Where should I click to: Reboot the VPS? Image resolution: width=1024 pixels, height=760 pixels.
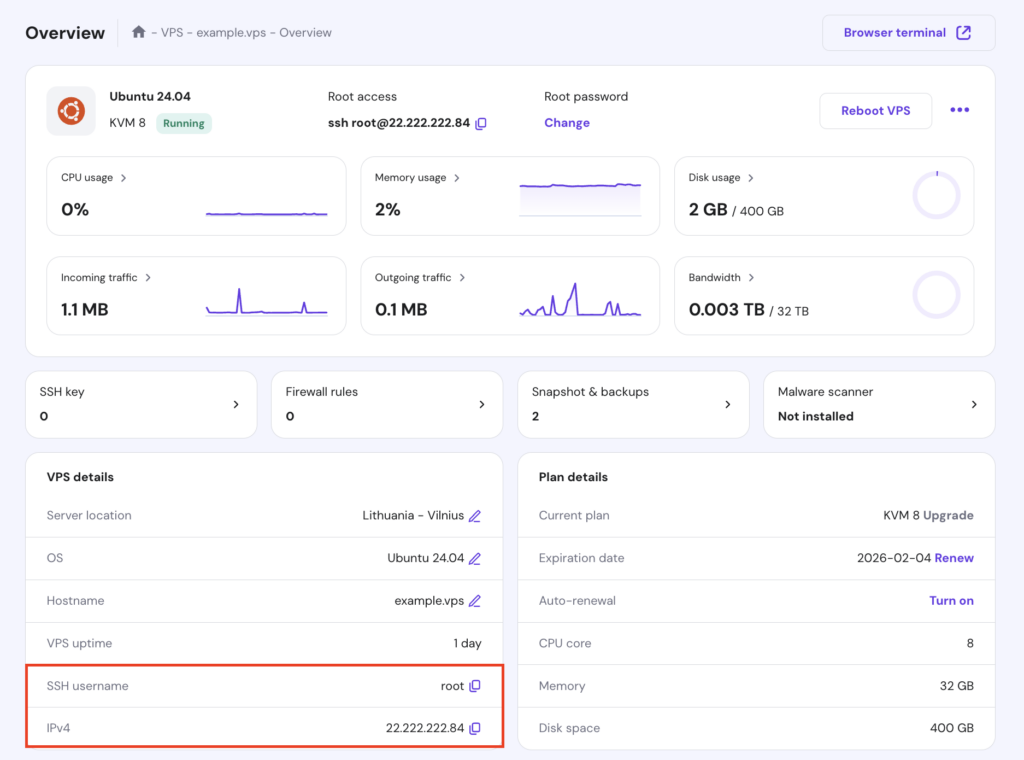(x=875, y=110)
